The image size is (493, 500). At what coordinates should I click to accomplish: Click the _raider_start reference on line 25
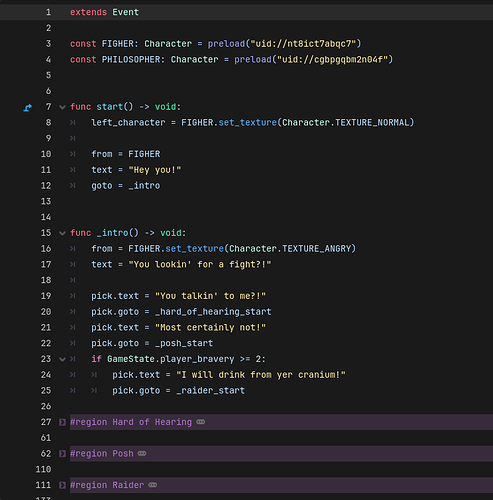[211, 391]
